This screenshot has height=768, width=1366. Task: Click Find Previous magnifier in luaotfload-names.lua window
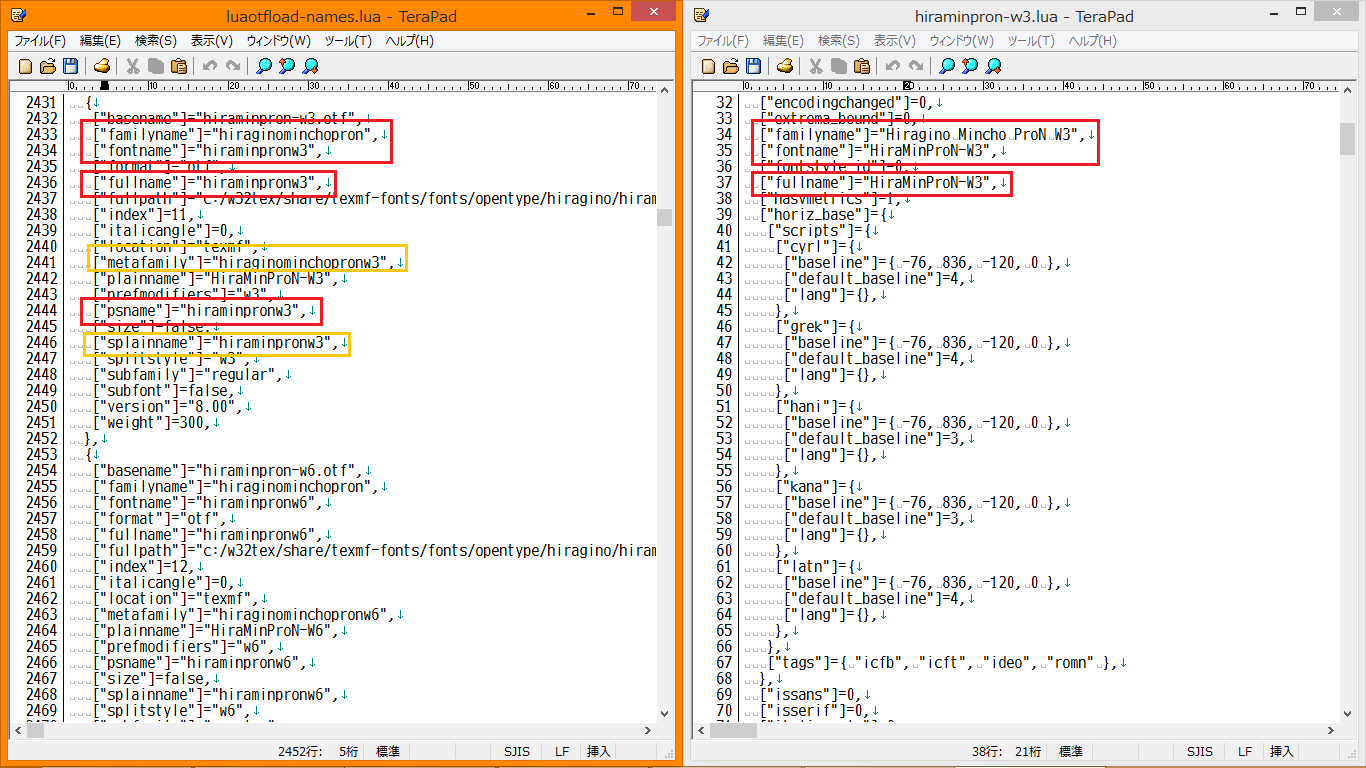pos(287,66)
